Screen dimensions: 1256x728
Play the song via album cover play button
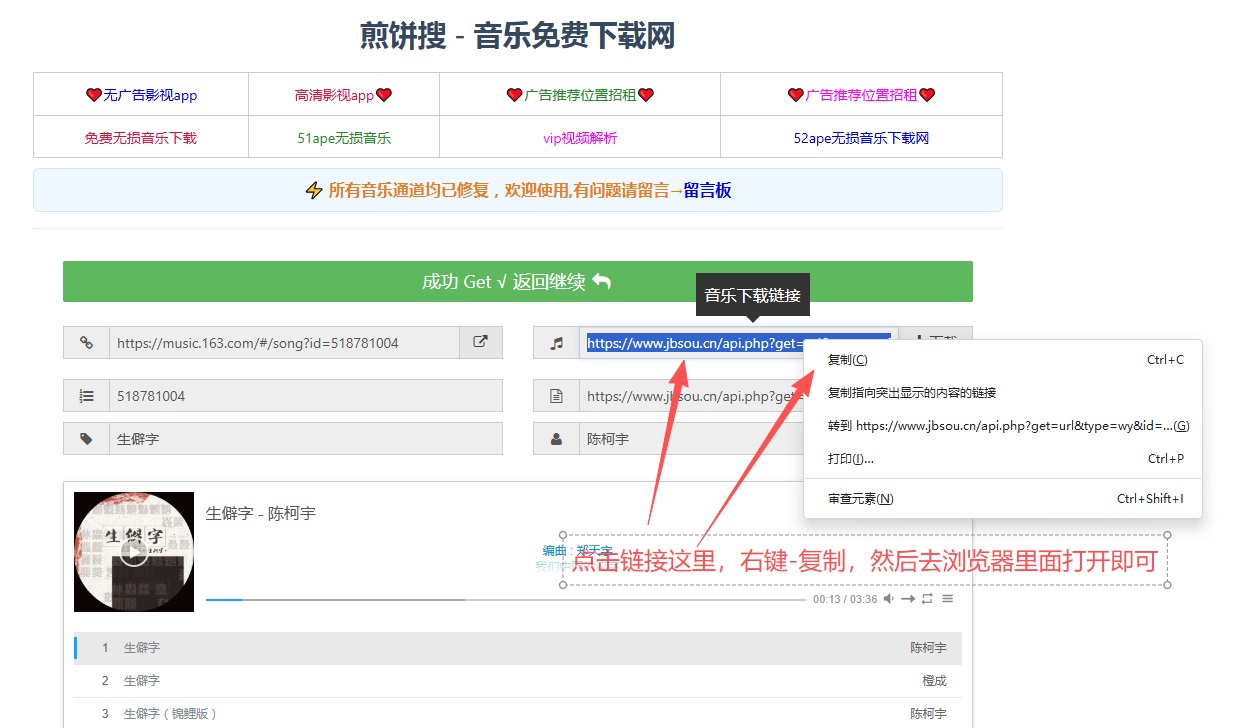[x=134, y=552]
